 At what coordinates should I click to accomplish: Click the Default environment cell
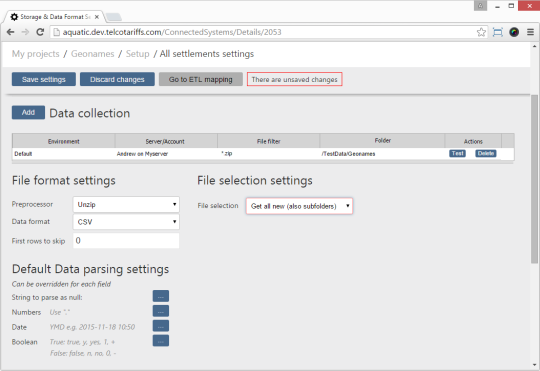[64, 154]
